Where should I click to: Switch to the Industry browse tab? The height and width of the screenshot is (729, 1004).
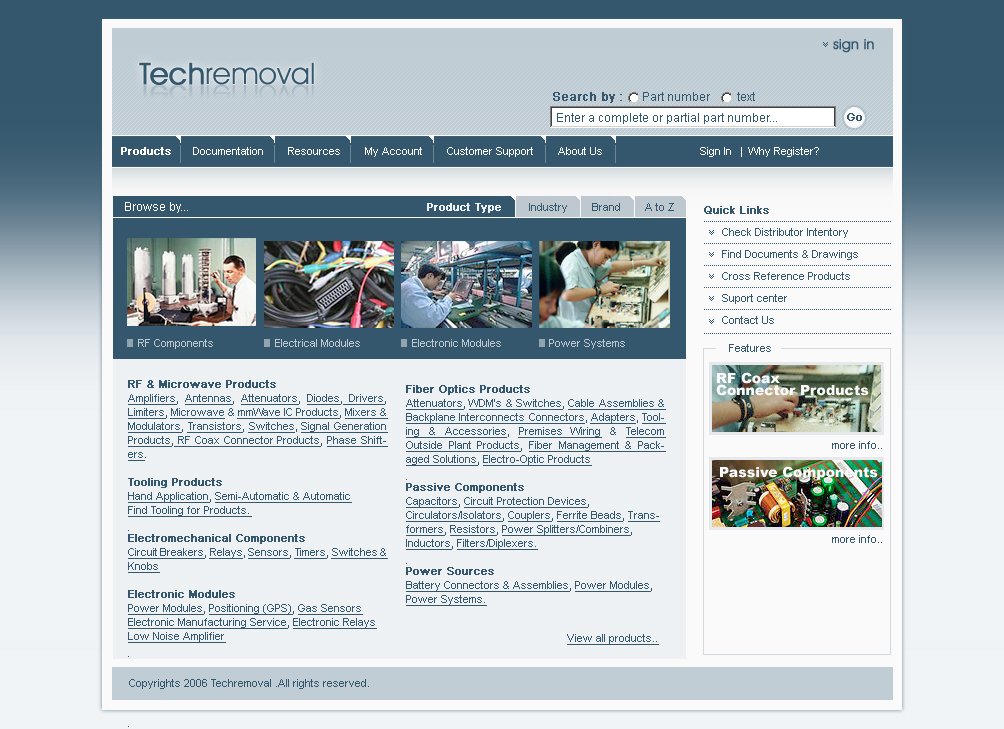[547, 207]
